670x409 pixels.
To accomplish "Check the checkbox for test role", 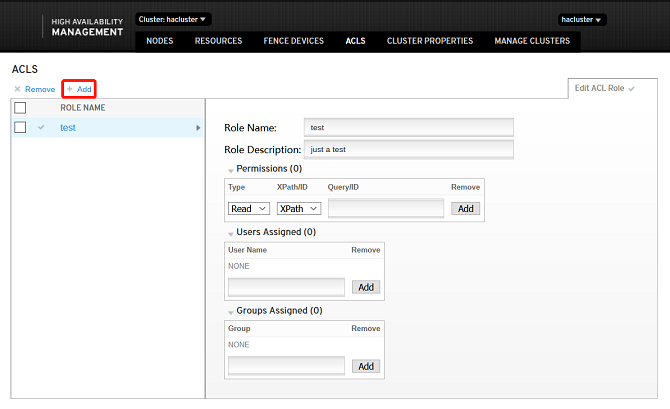I will tap(20, 127).
